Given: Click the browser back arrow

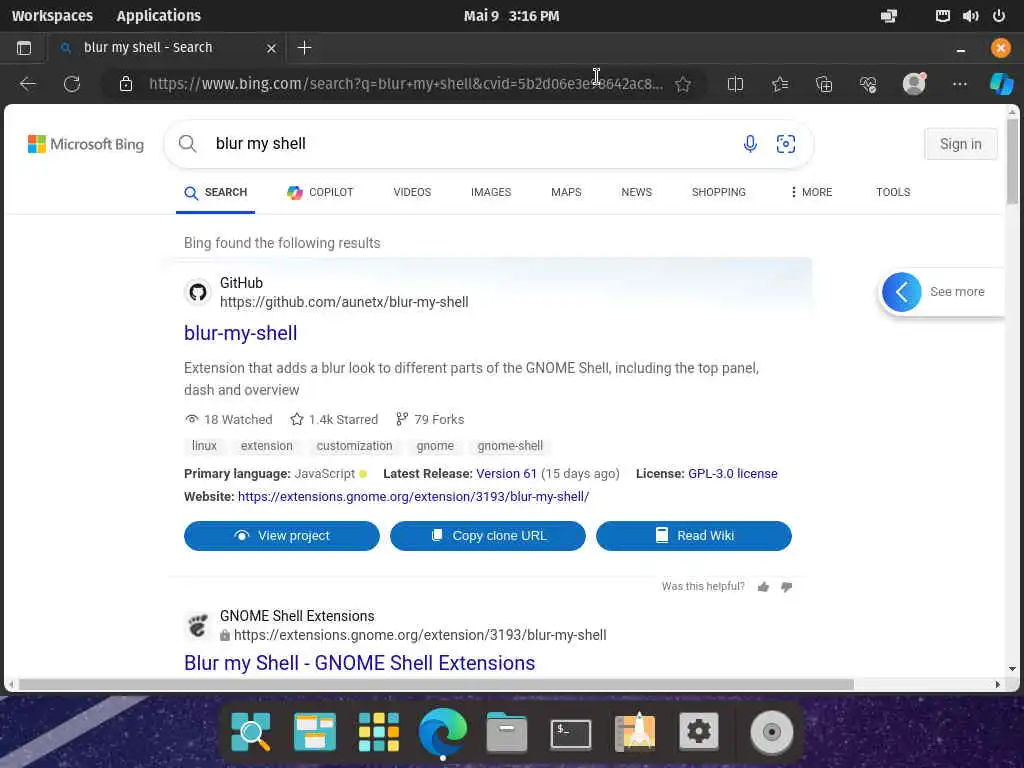Looking at the screenshot, I should pyautogui.click(x=27, y=84).
